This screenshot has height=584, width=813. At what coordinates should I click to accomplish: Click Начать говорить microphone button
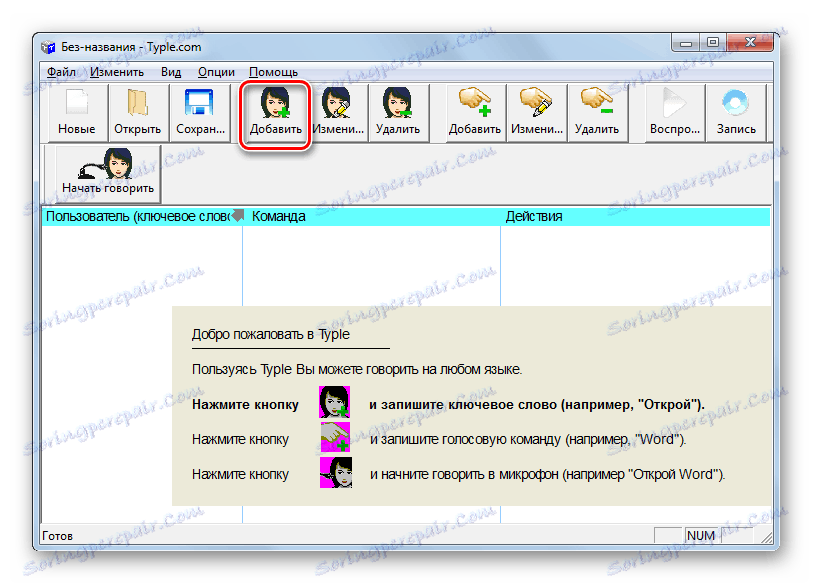(108, 173)
